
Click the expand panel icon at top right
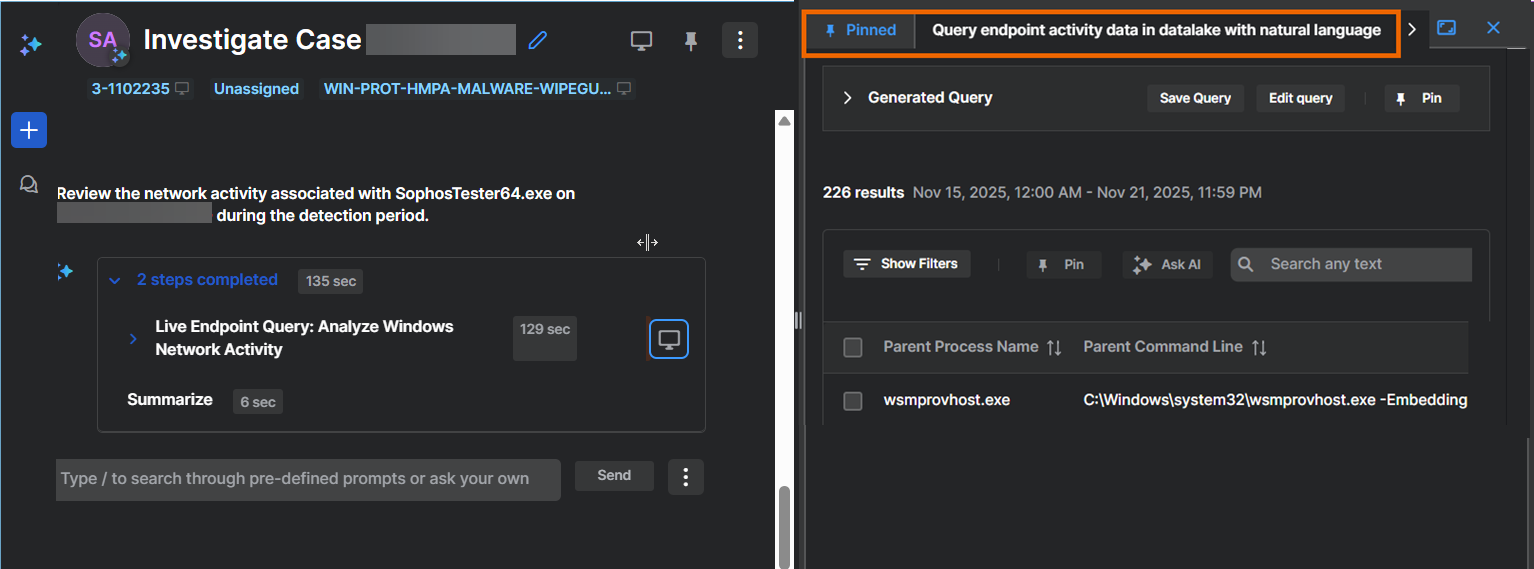click(1446, 28)
